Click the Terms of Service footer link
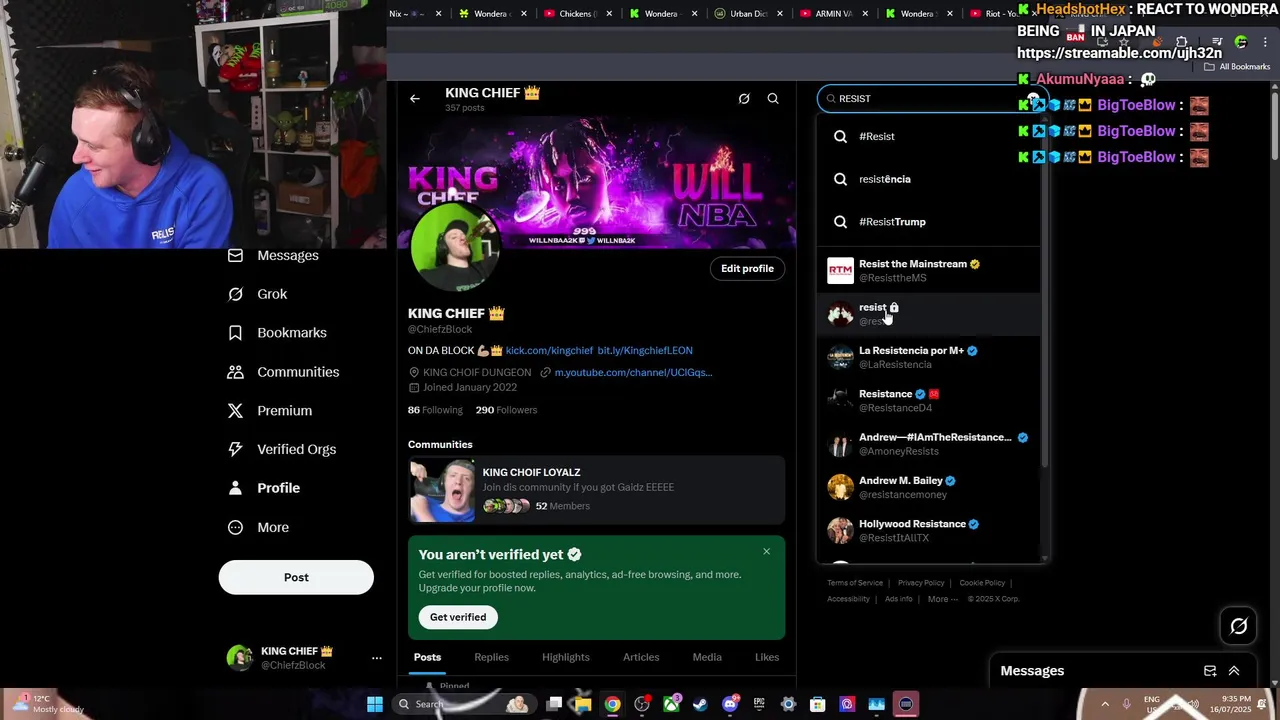The width and height of the screenshot is (1280, 720). pyautogui.click(x=855, y=583)
